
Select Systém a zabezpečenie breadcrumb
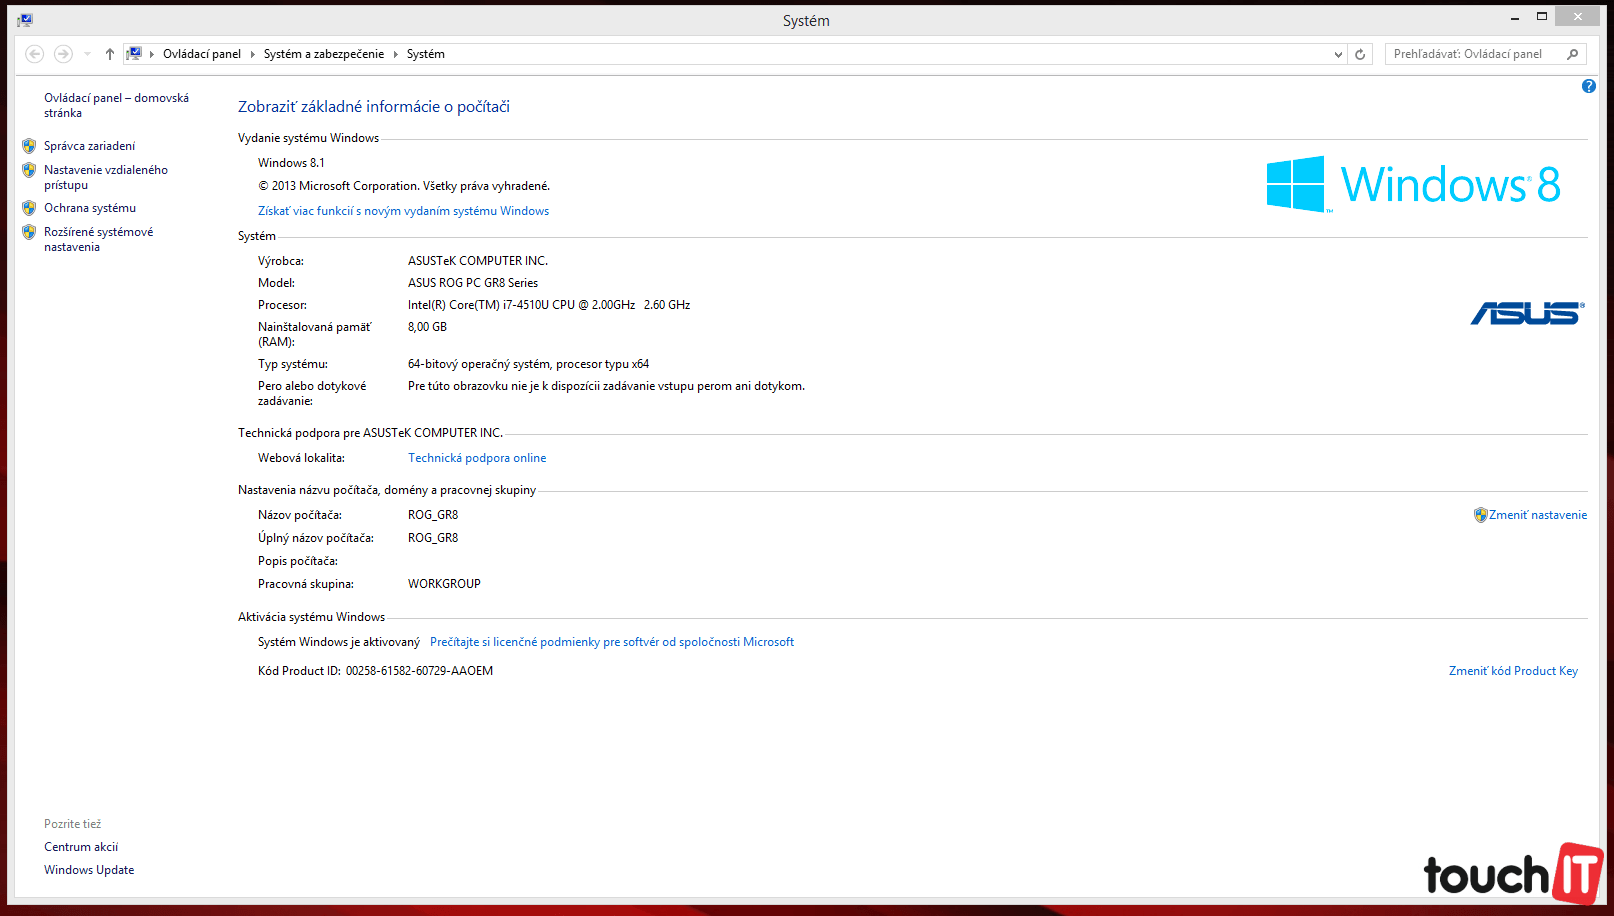click(x=323, y=54)
